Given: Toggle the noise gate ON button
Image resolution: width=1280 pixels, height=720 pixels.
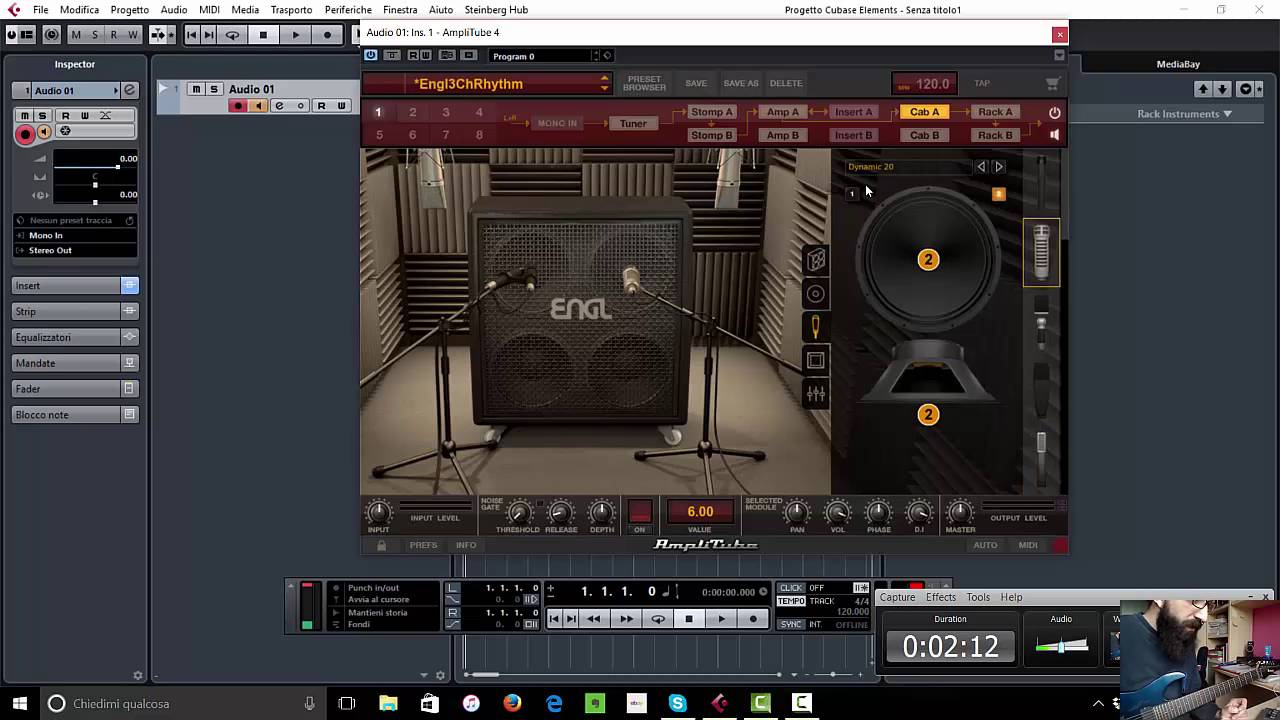Looking at the screenshot, I should click(640, 513).
